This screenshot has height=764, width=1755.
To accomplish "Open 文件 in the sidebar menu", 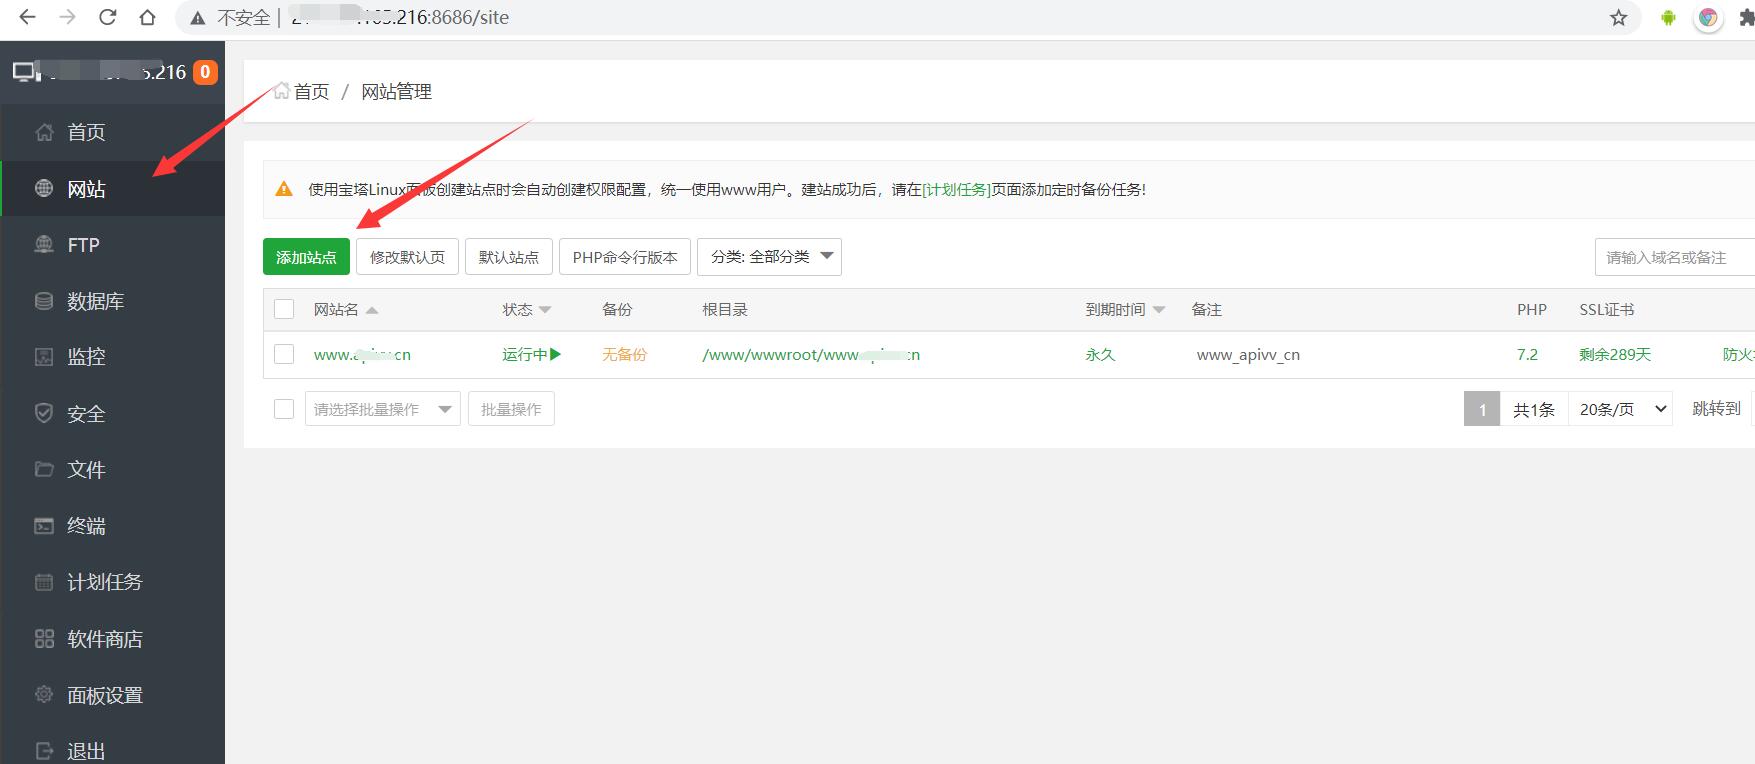I will [86, 470].
